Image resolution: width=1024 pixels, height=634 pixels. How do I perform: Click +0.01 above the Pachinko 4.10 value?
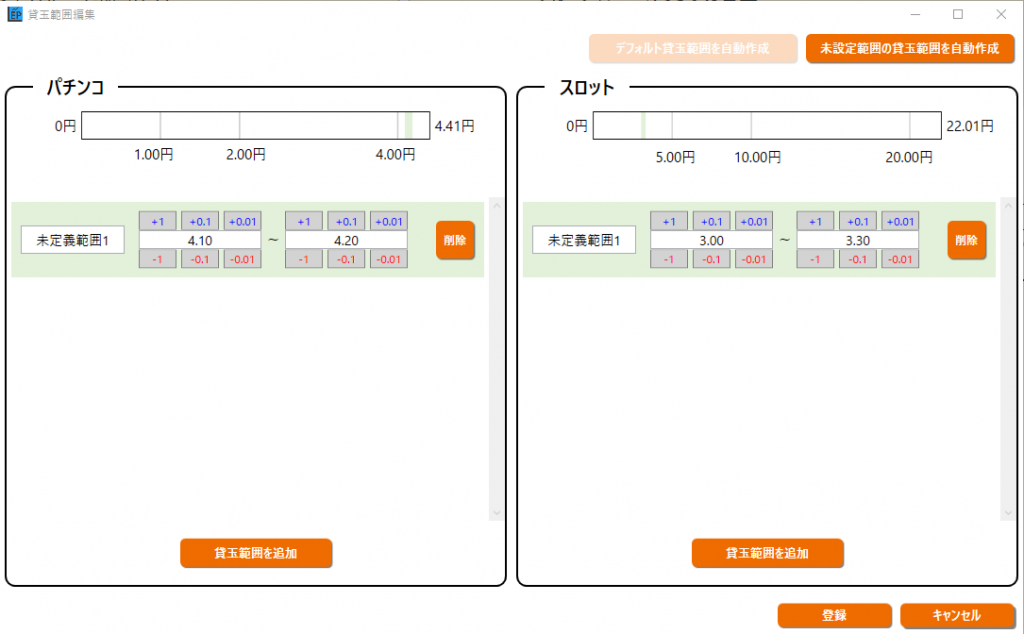coord(242,221)
